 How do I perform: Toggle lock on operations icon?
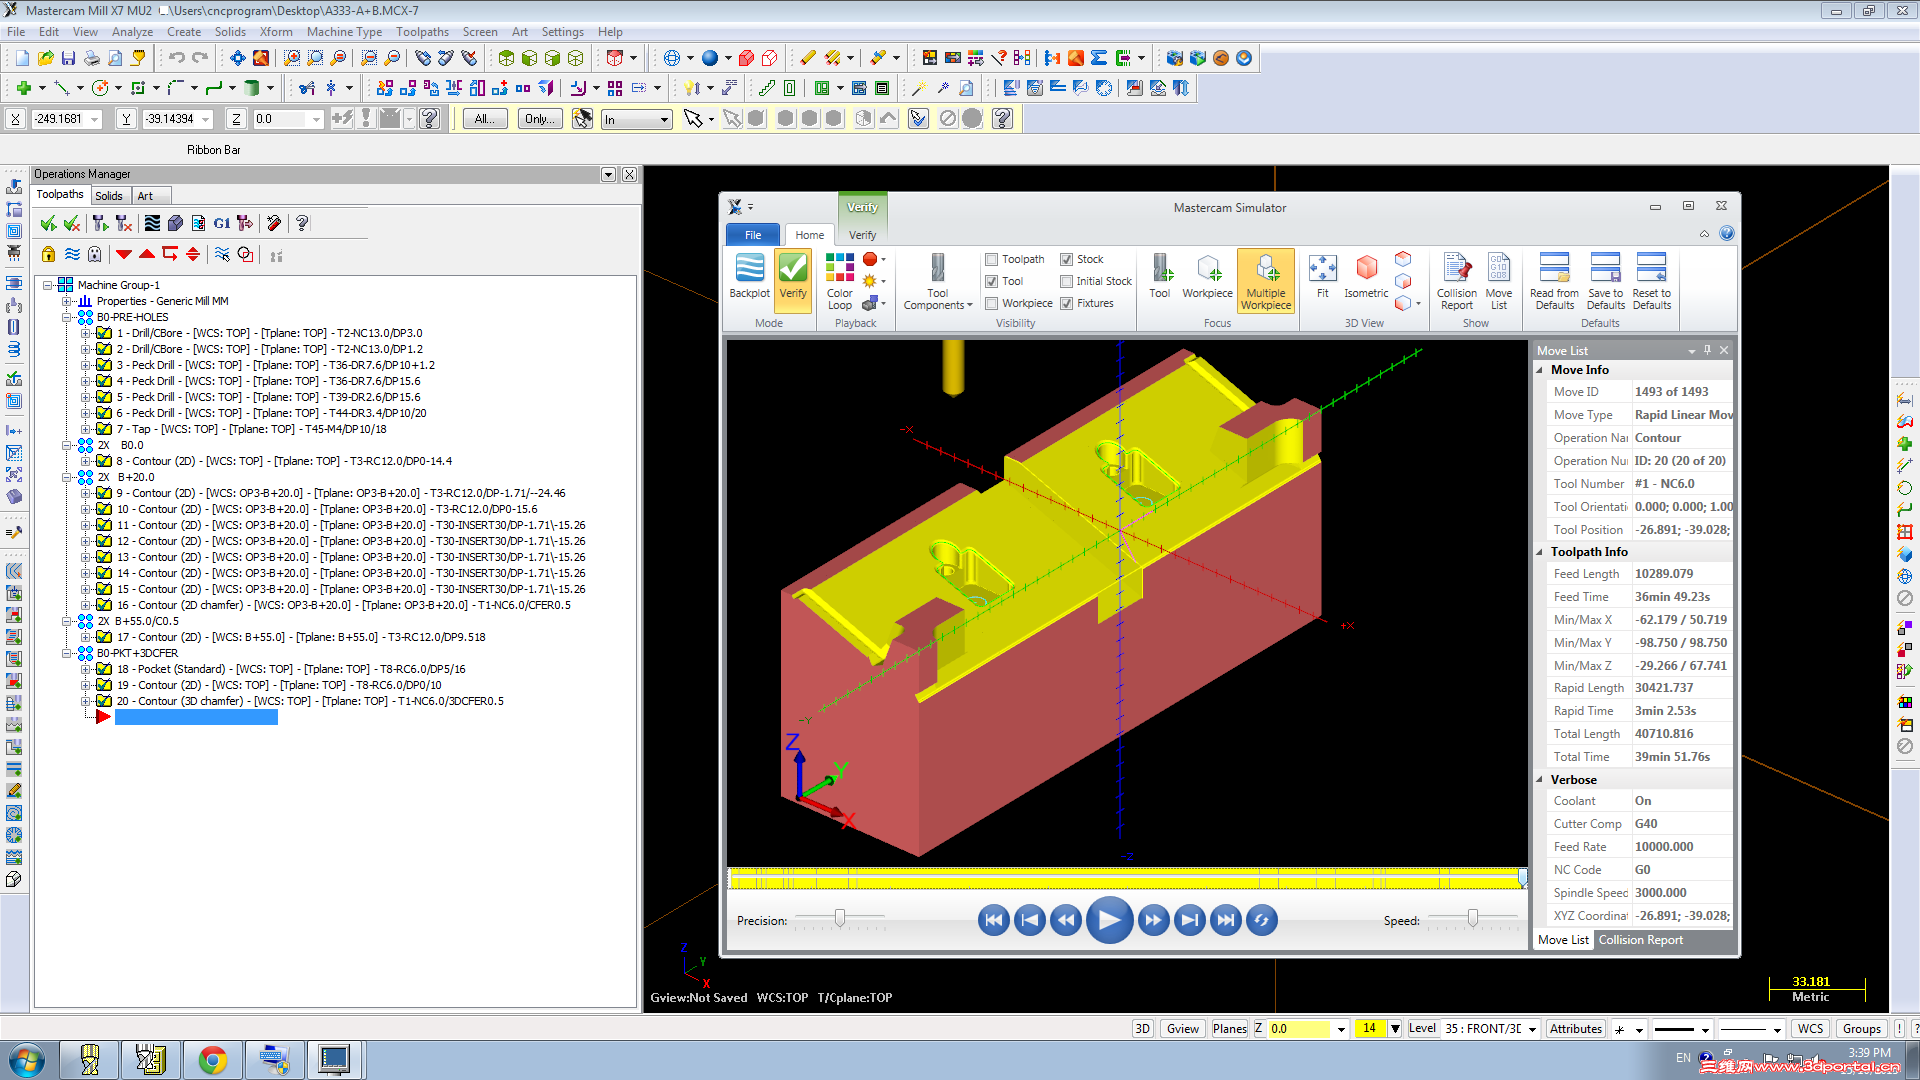[x=48, y=254]
